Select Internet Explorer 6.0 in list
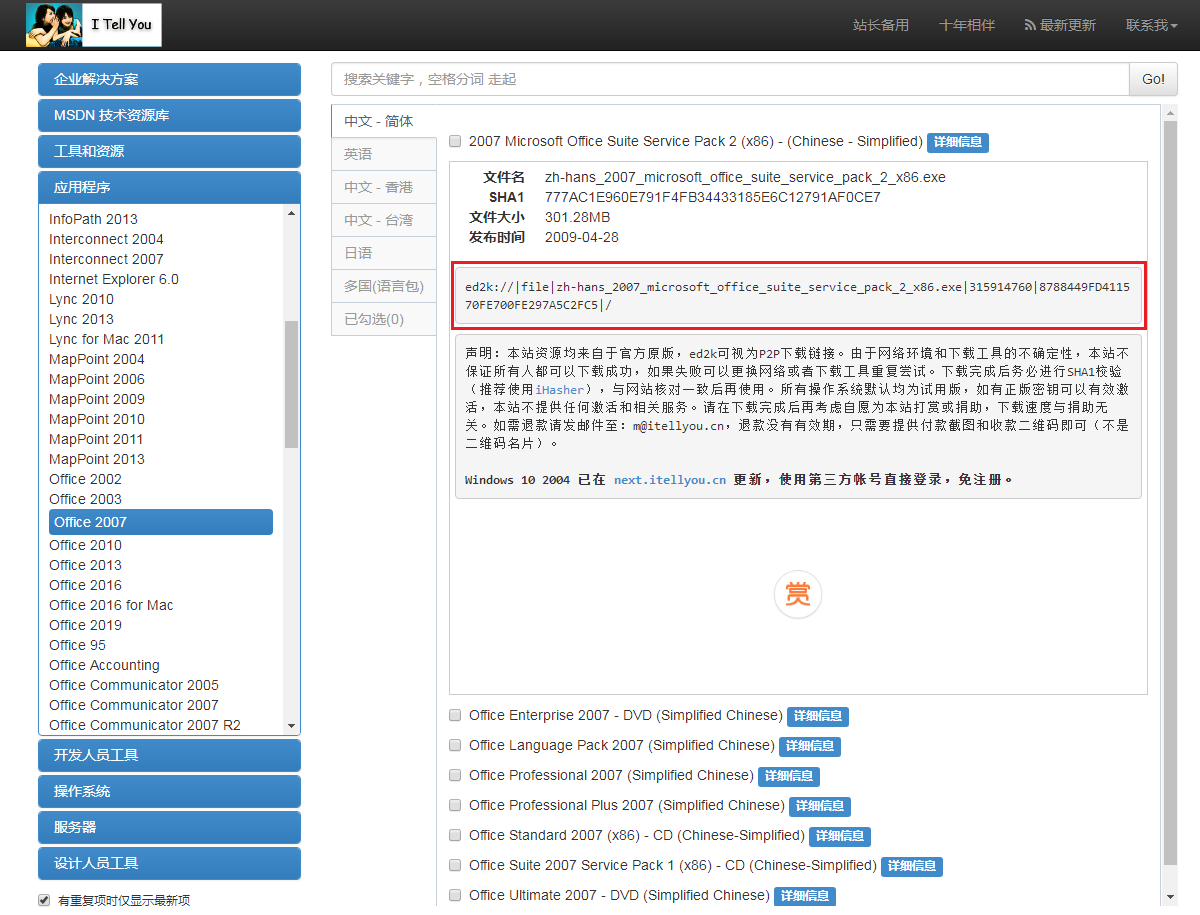 [114, 279]
